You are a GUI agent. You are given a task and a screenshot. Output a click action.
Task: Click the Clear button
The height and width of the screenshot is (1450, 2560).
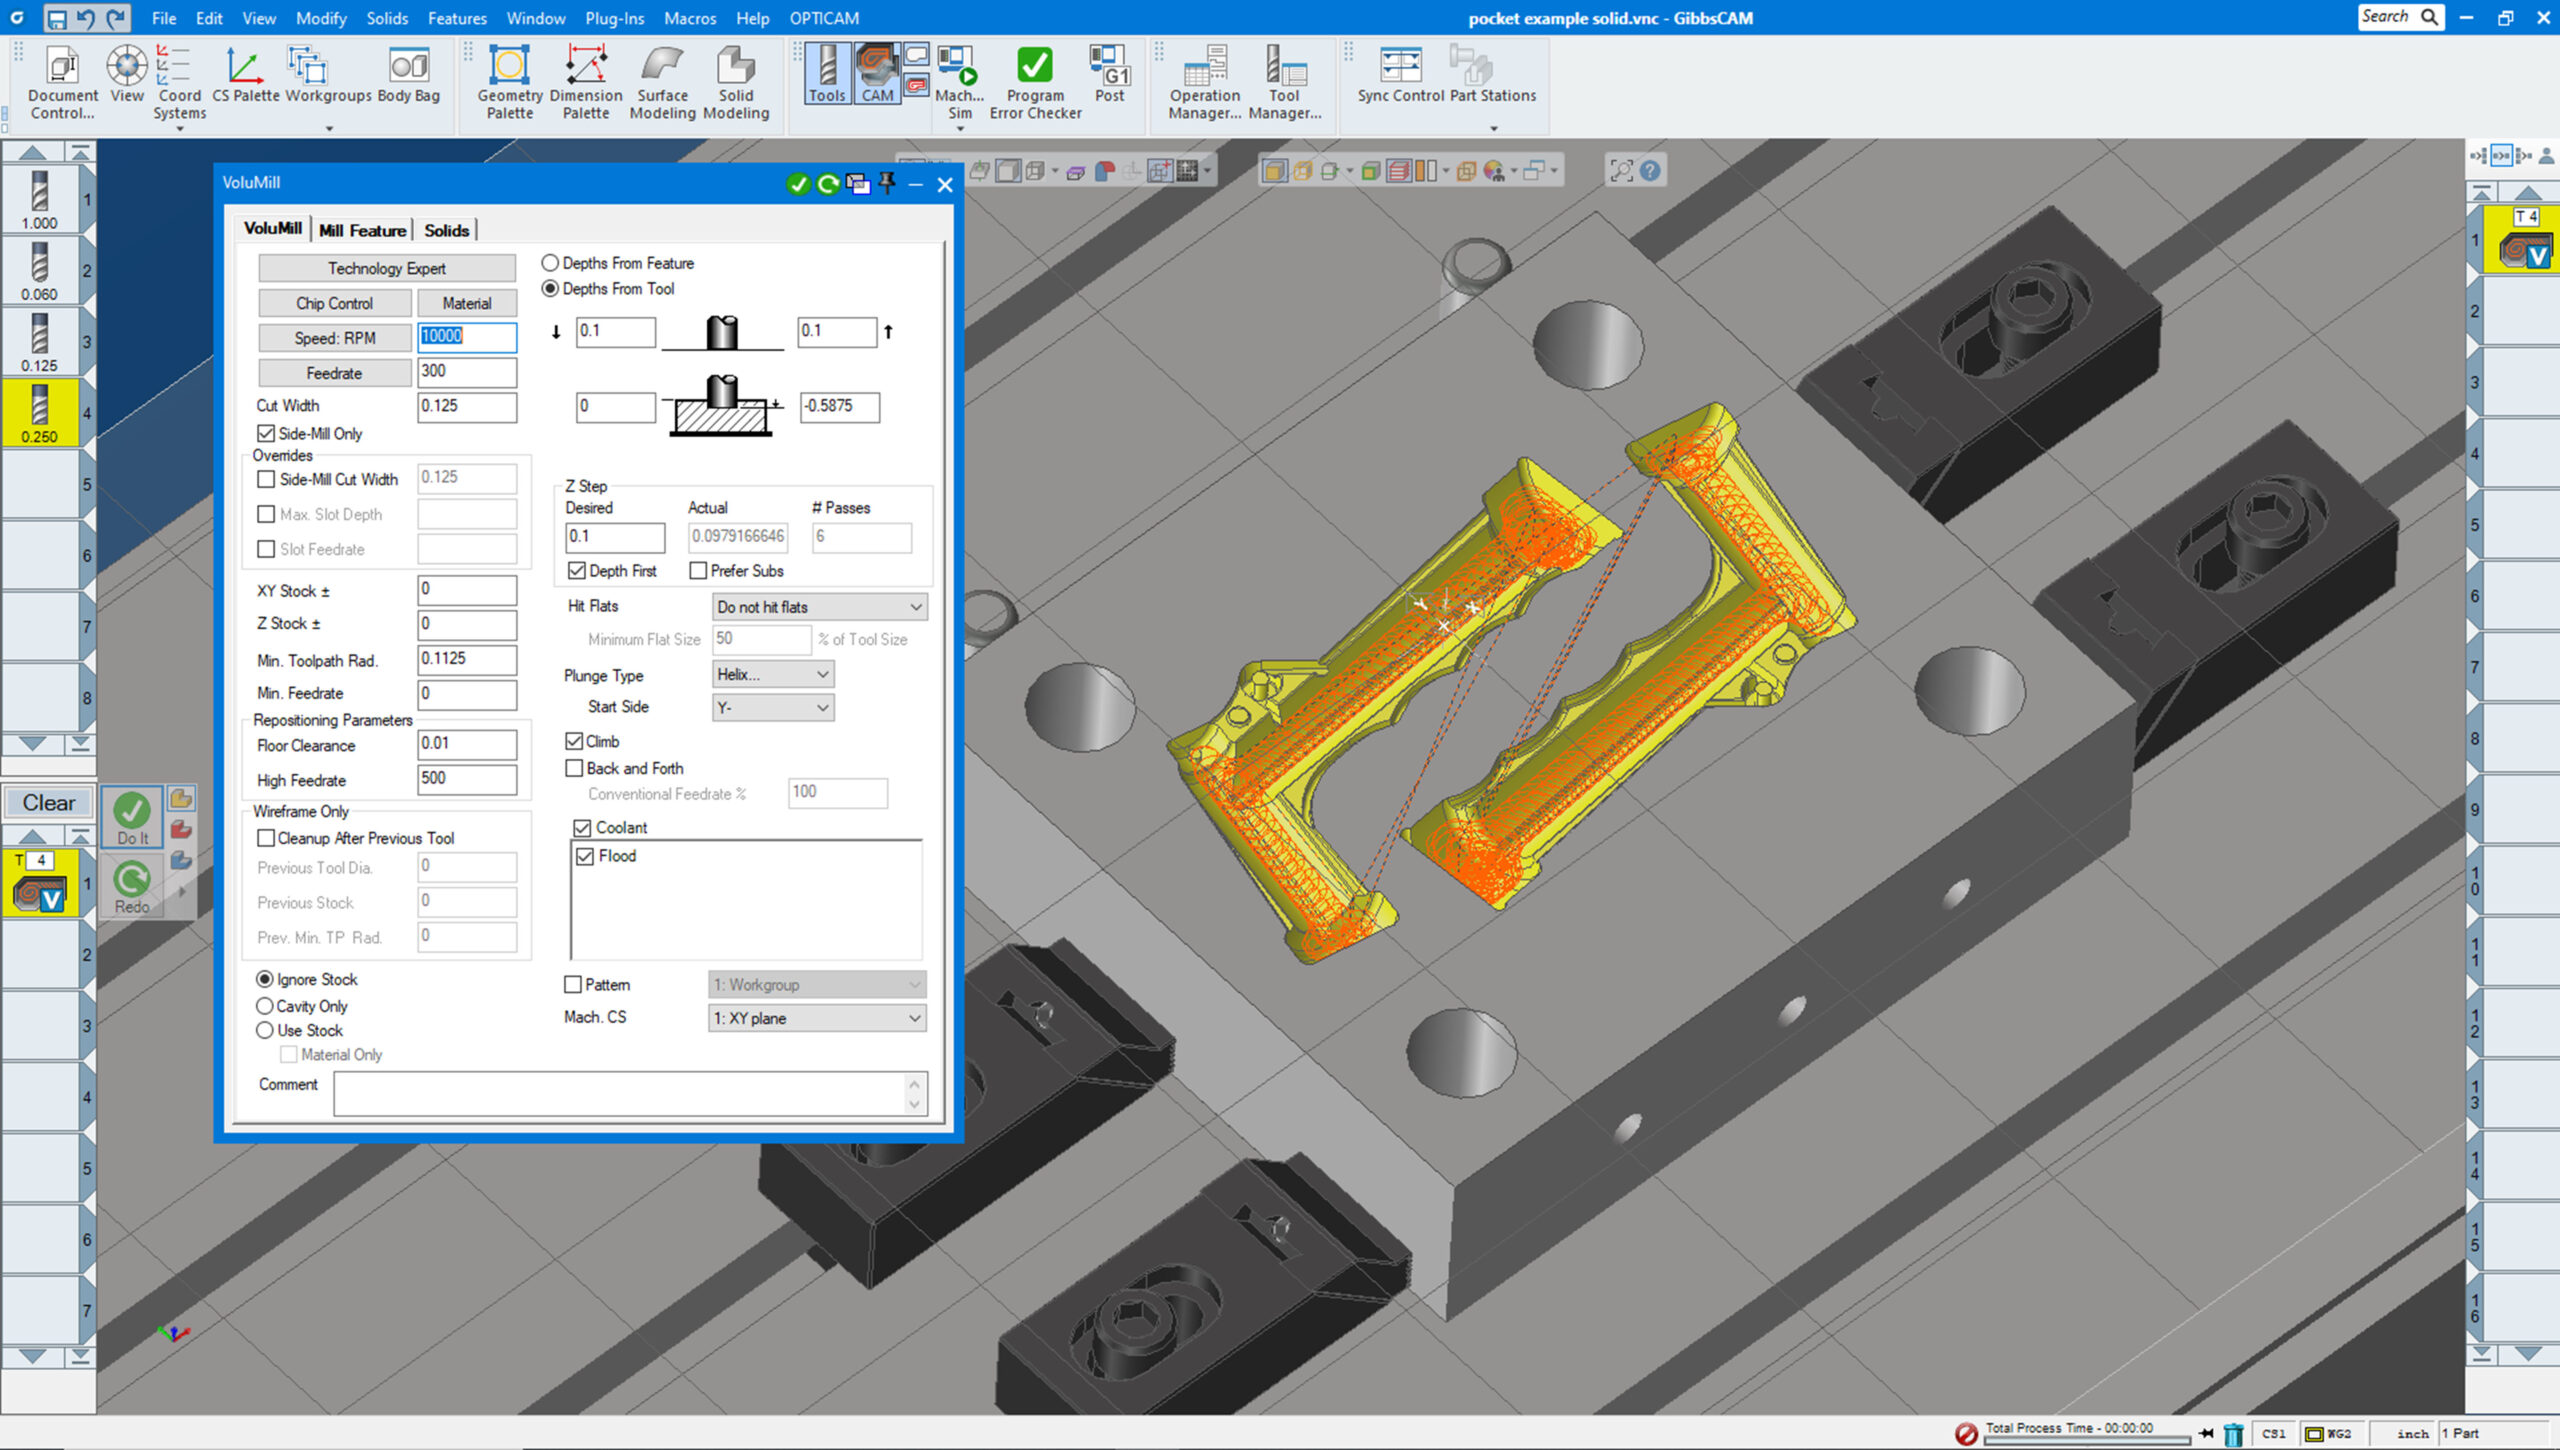[47, 802]
